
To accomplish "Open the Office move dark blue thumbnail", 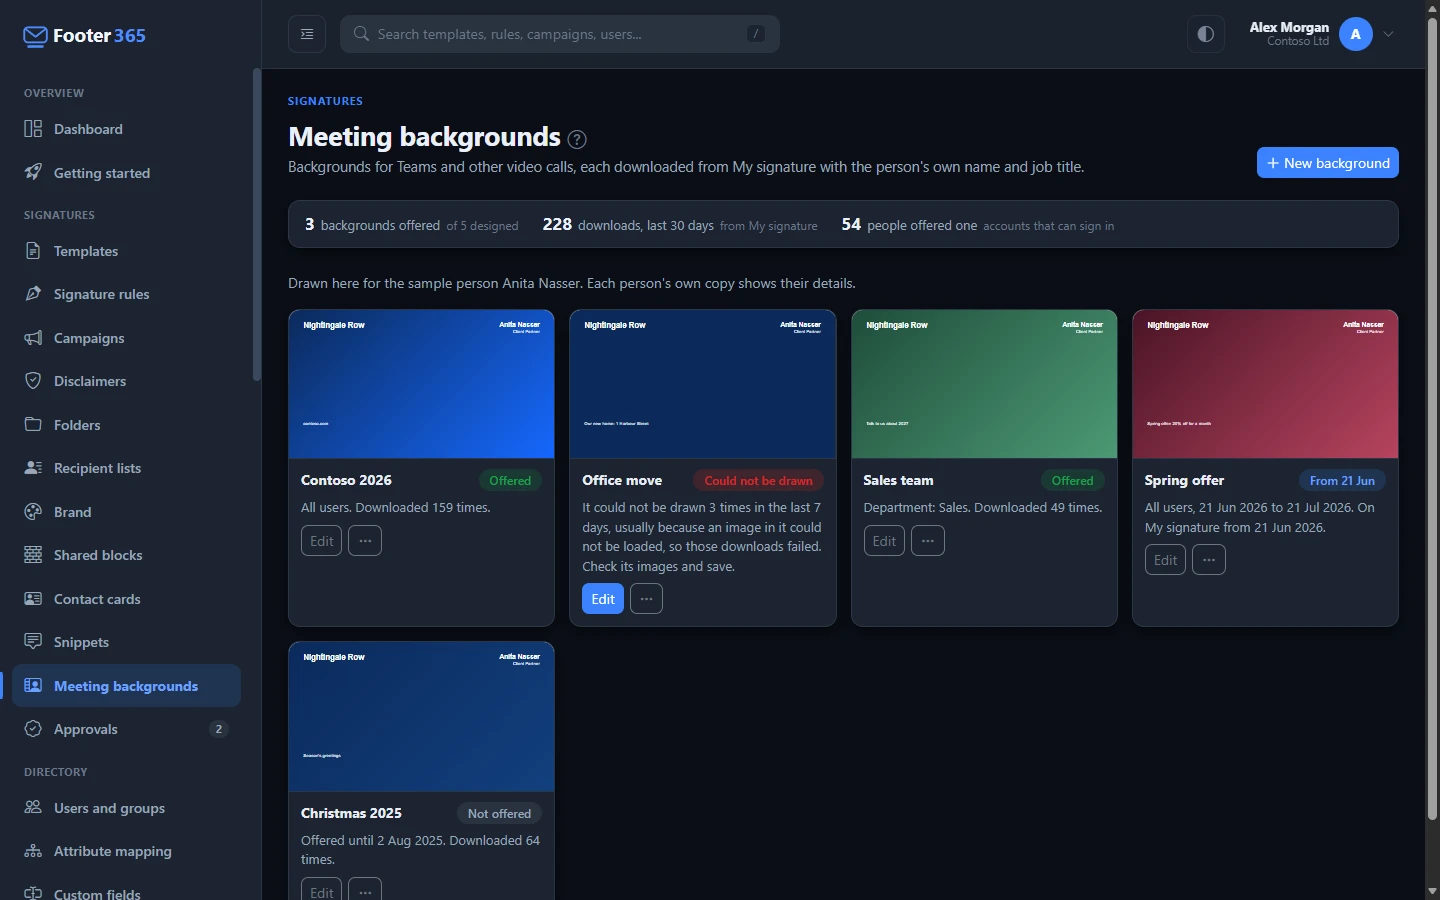I will coord(703,384).
